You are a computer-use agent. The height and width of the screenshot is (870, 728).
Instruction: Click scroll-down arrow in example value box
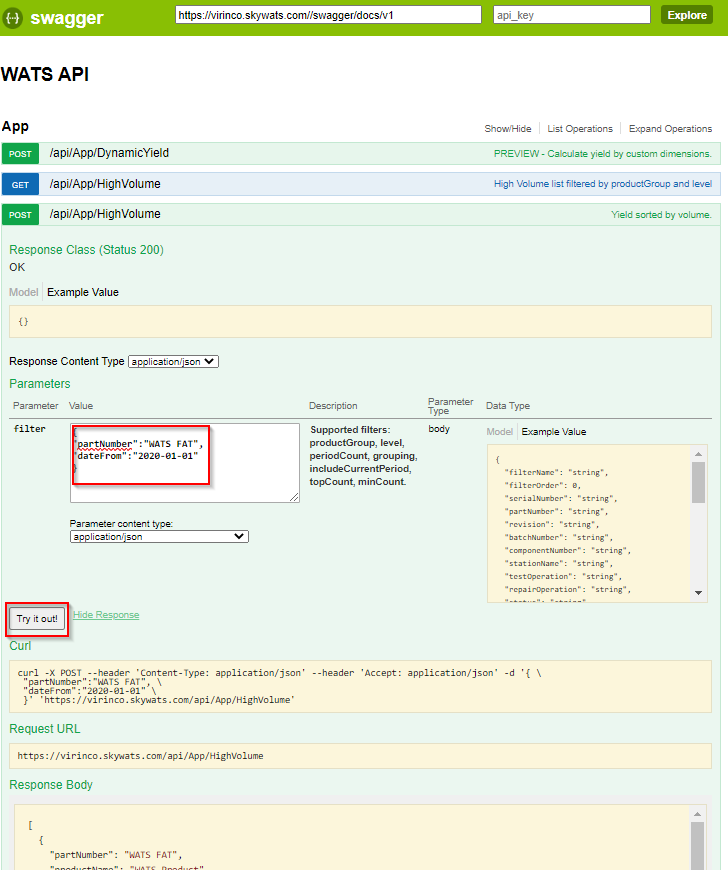699,593
